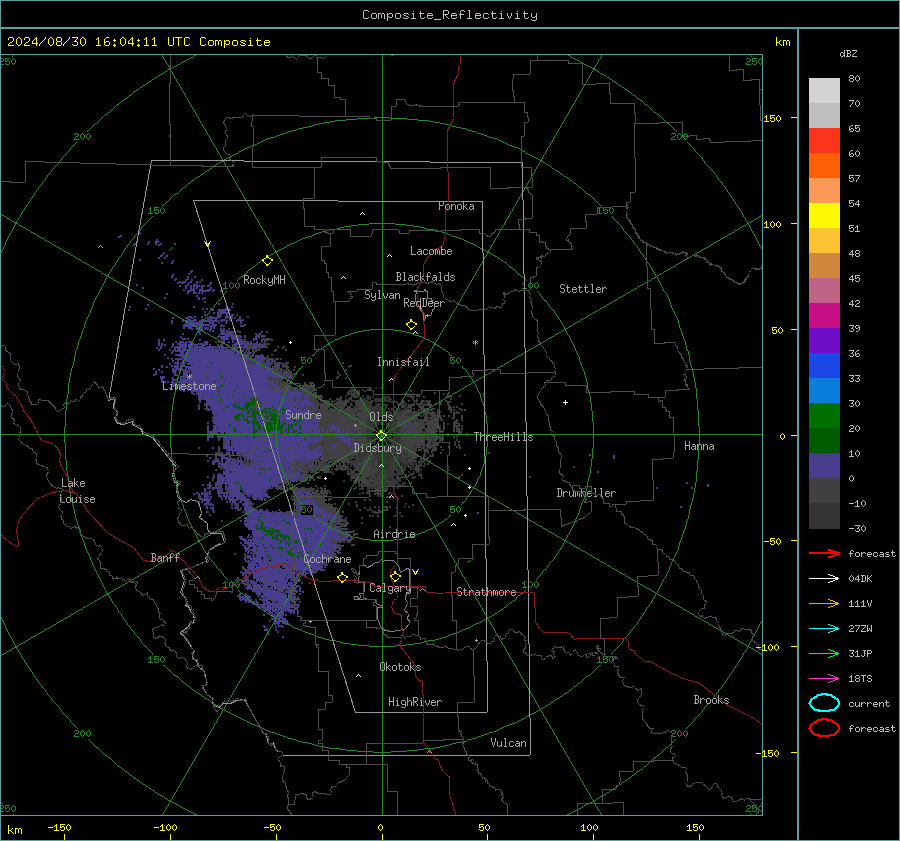
Task: Click the Airdrie city label
Action: point(394,534)
